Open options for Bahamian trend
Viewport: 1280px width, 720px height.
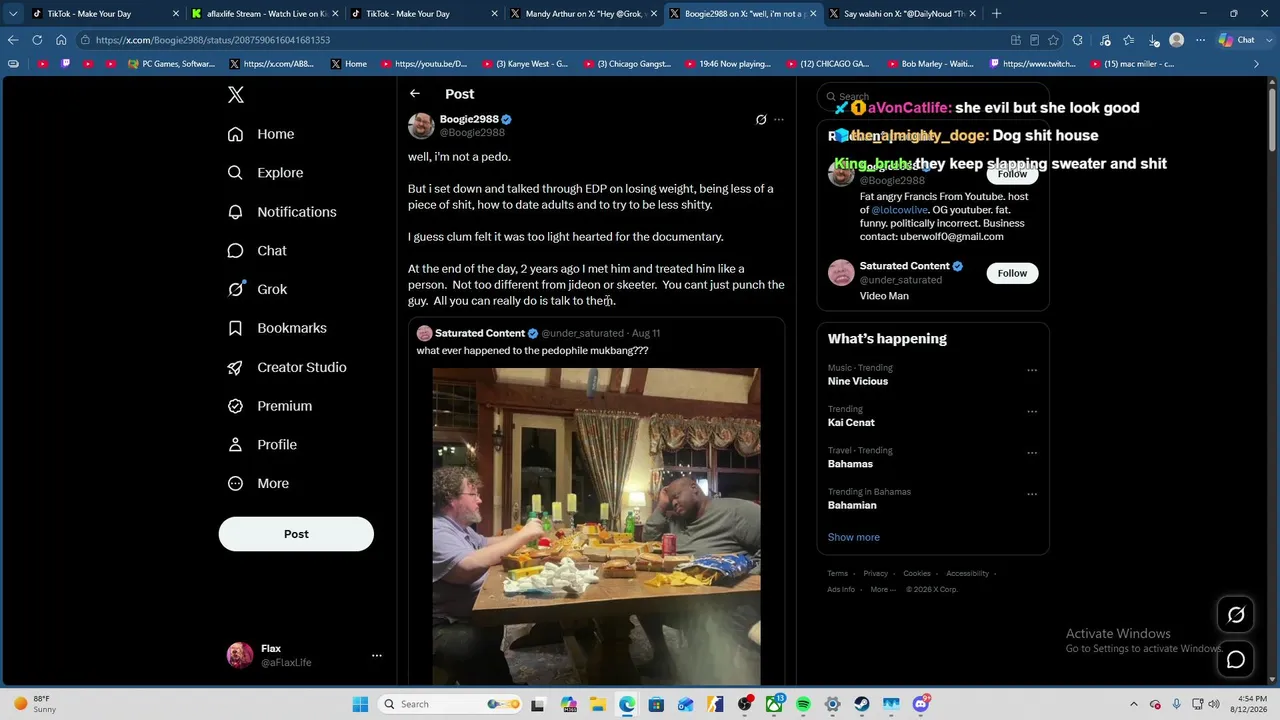pyautogui.click(x=1032, y=494)
